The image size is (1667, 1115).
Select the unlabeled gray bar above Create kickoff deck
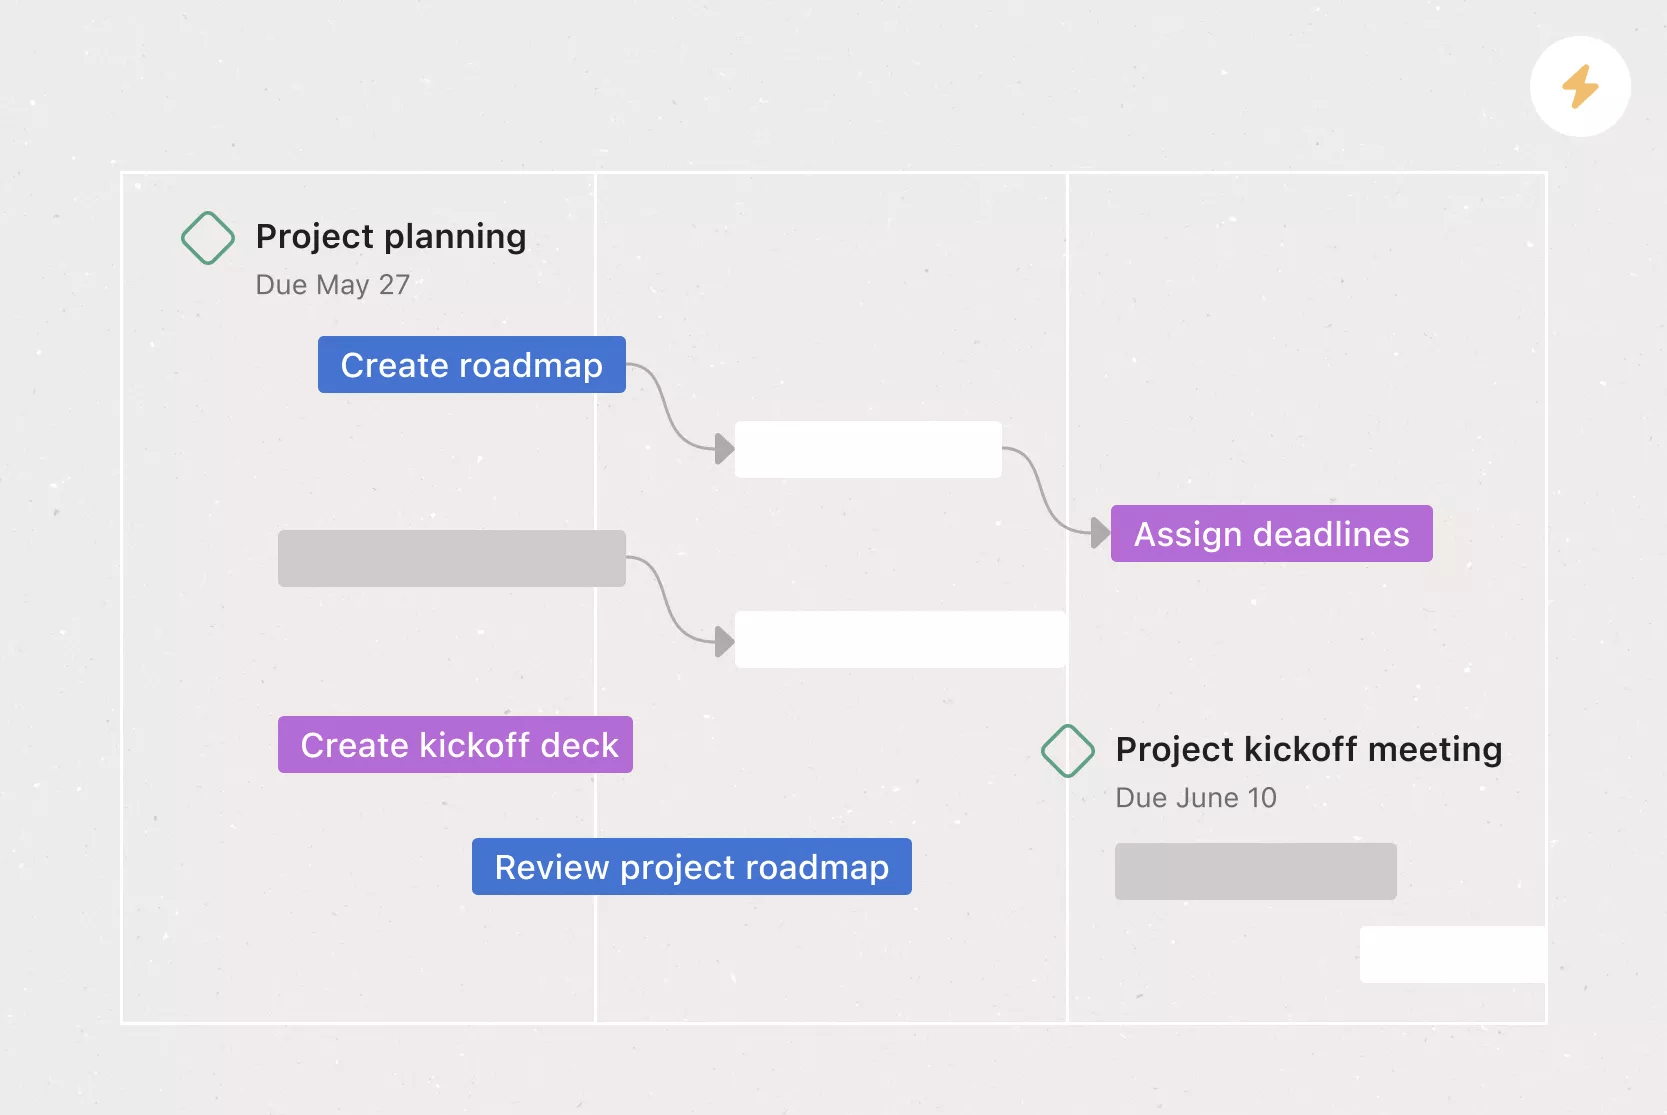(451, 558)
